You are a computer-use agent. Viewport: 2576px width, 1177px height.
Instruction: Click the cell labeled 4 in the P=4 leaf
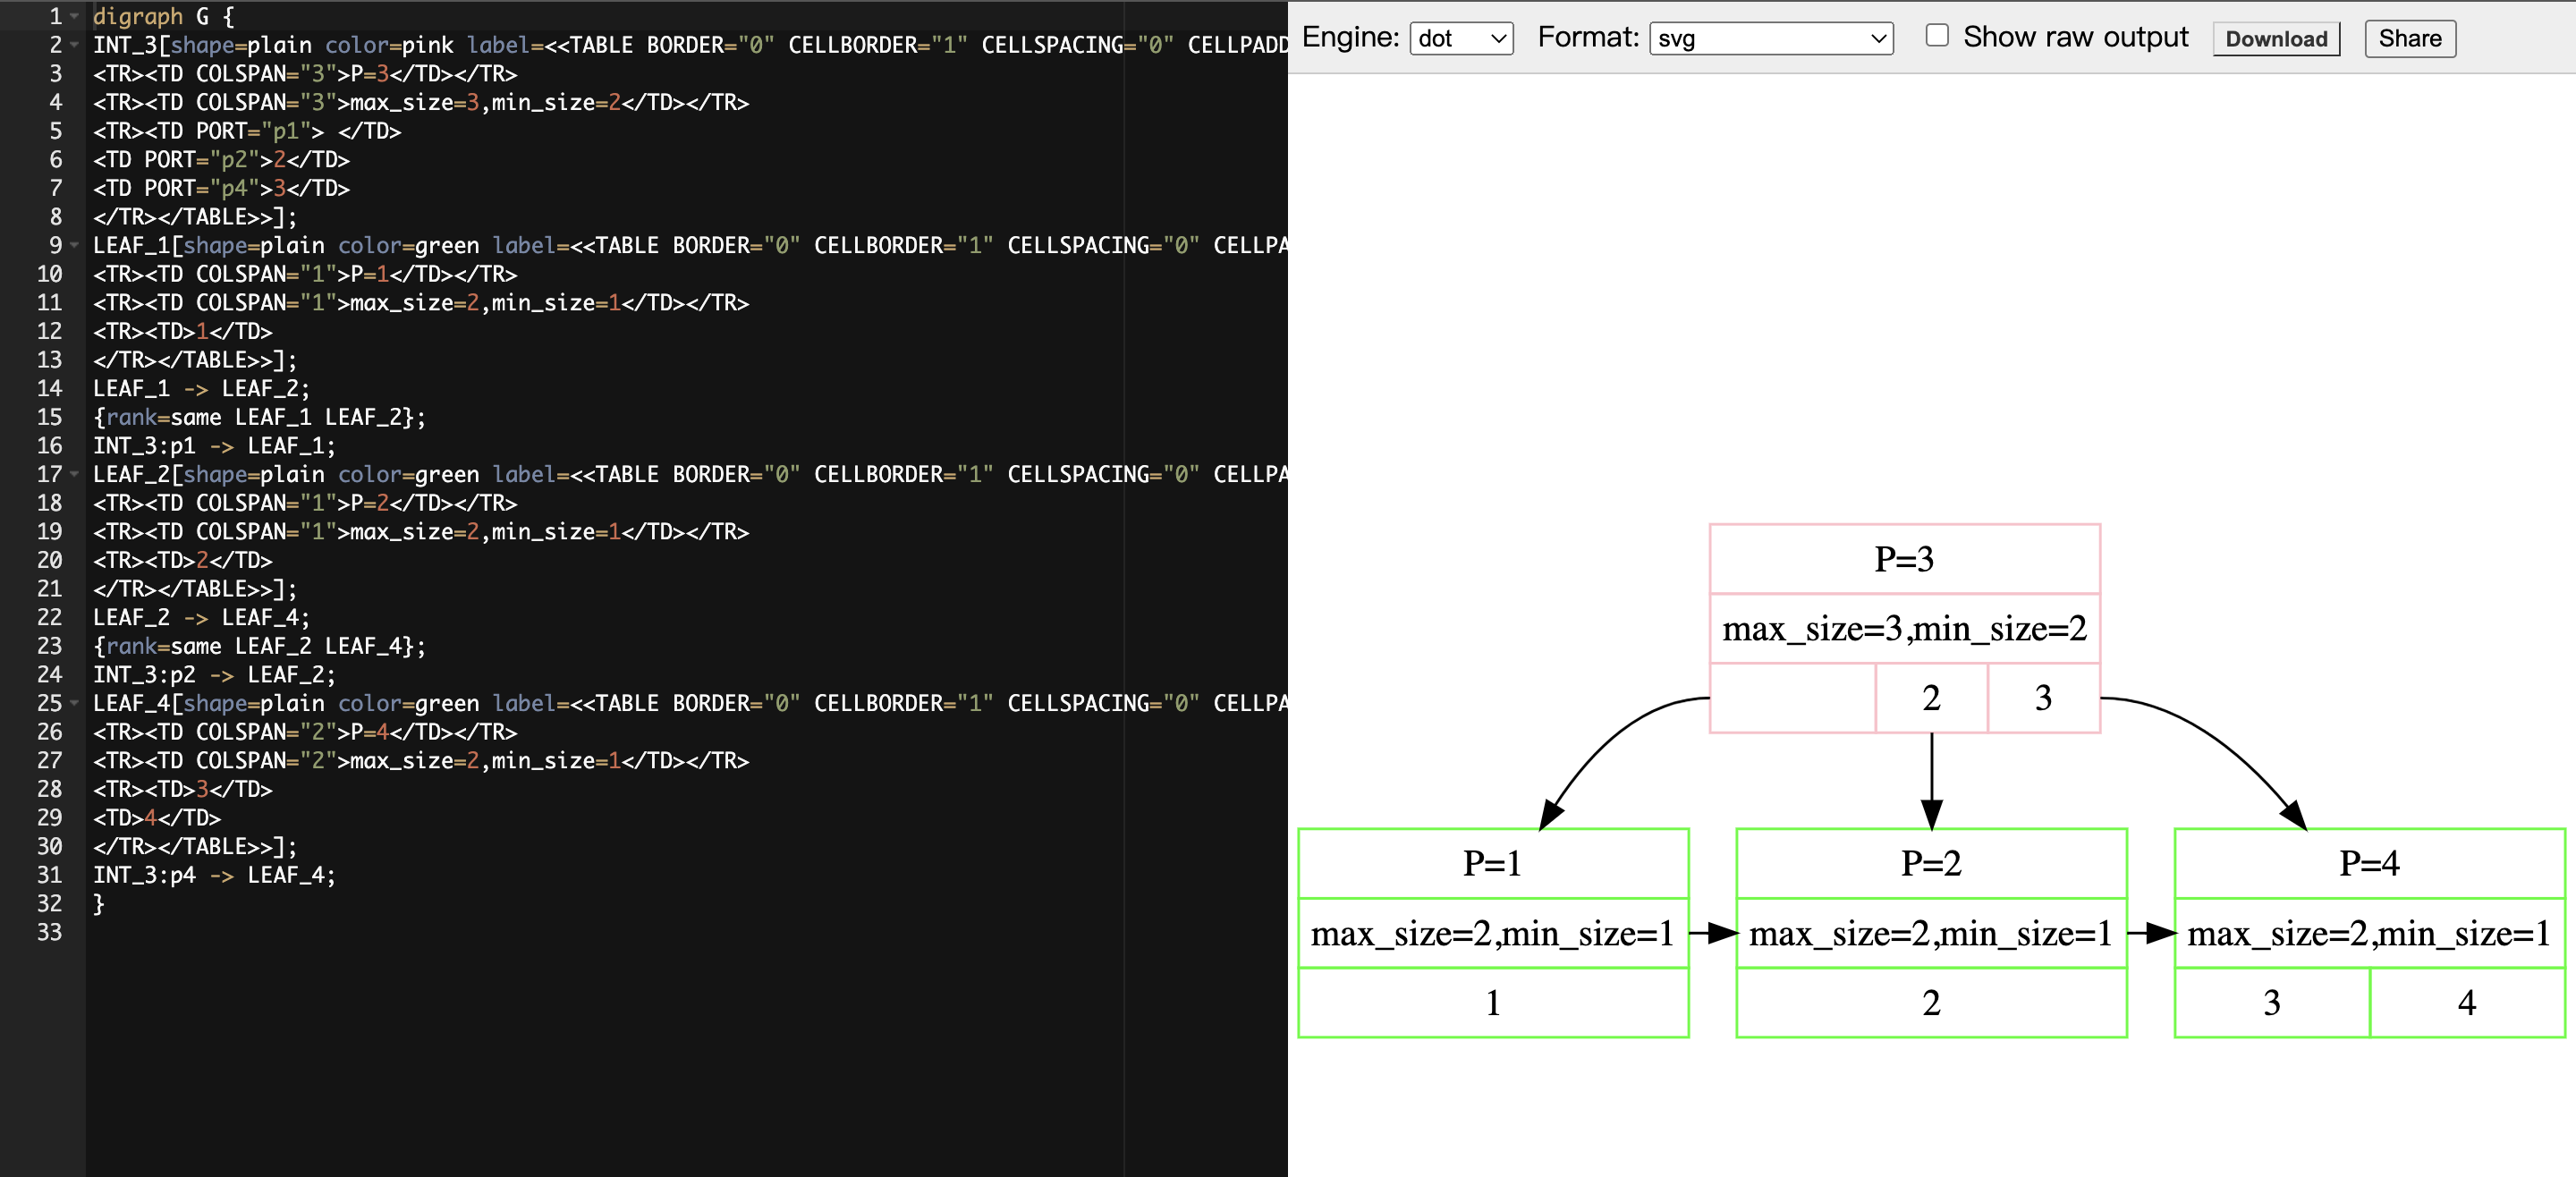2466,1002
